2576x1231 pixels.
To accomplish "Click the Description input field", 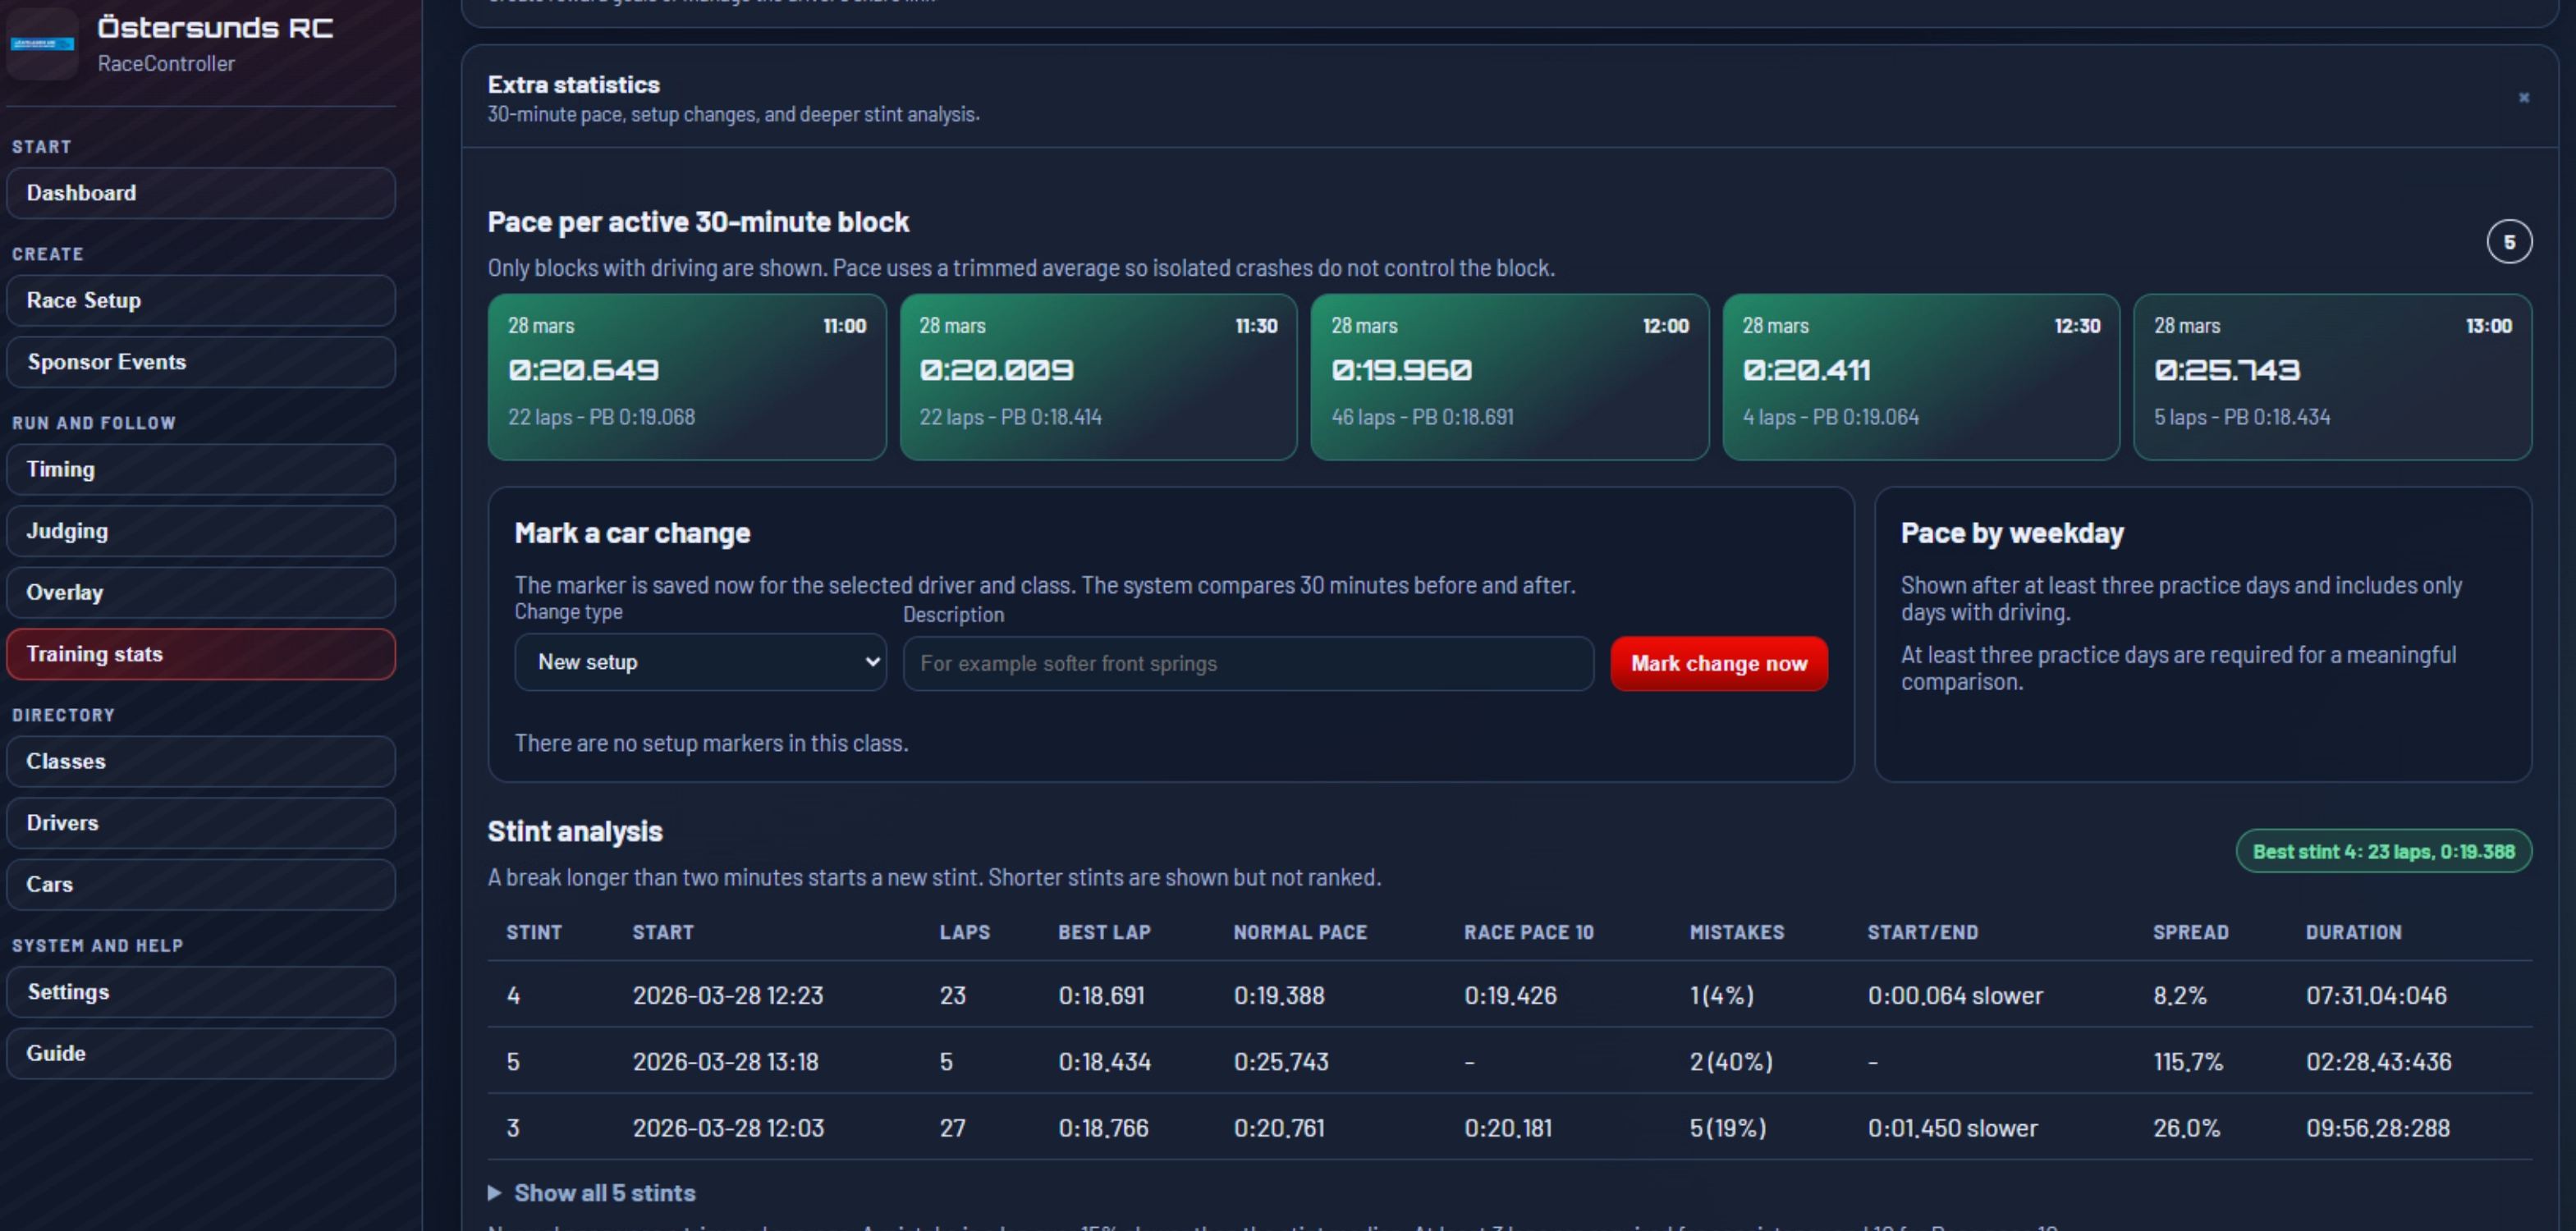I will pyautogui.click(x=1248, y=664).
